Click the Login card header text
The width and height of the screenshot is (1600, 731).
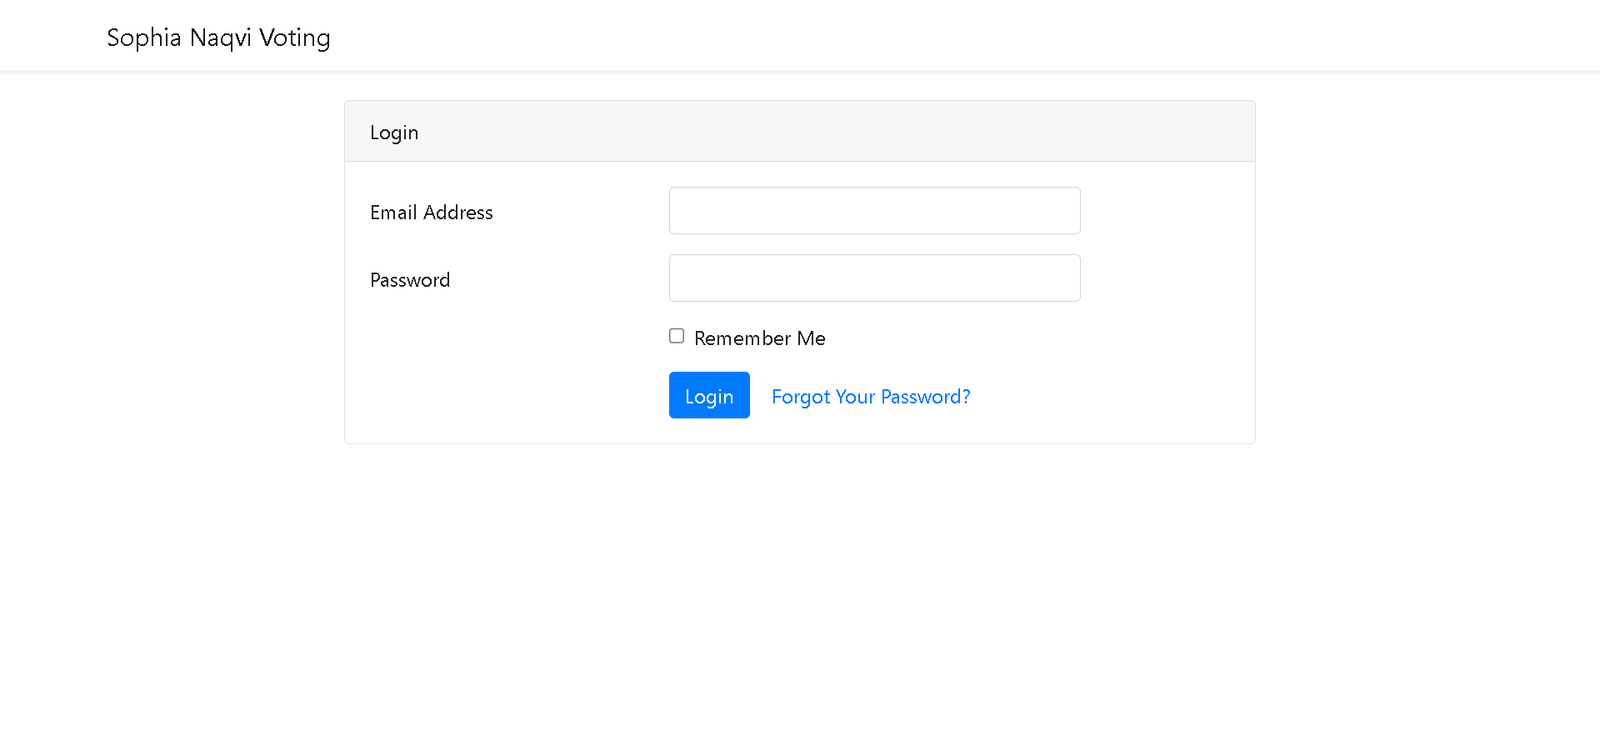tap(394, 133)
